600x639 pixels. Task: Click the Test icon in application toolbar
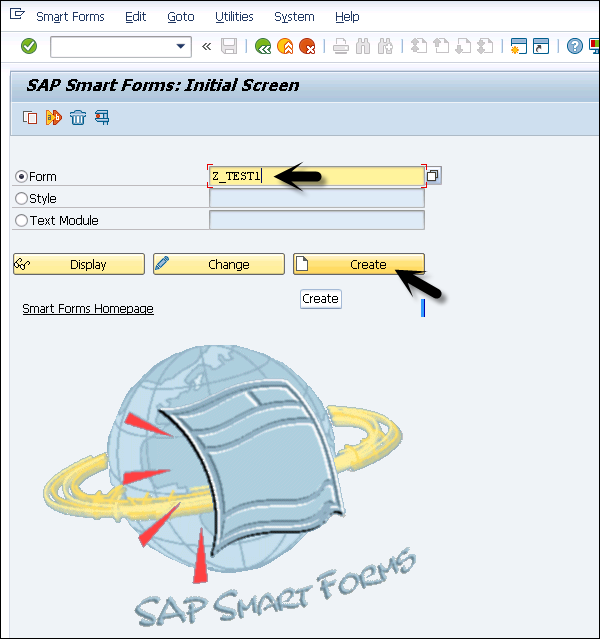click(102, 118)
